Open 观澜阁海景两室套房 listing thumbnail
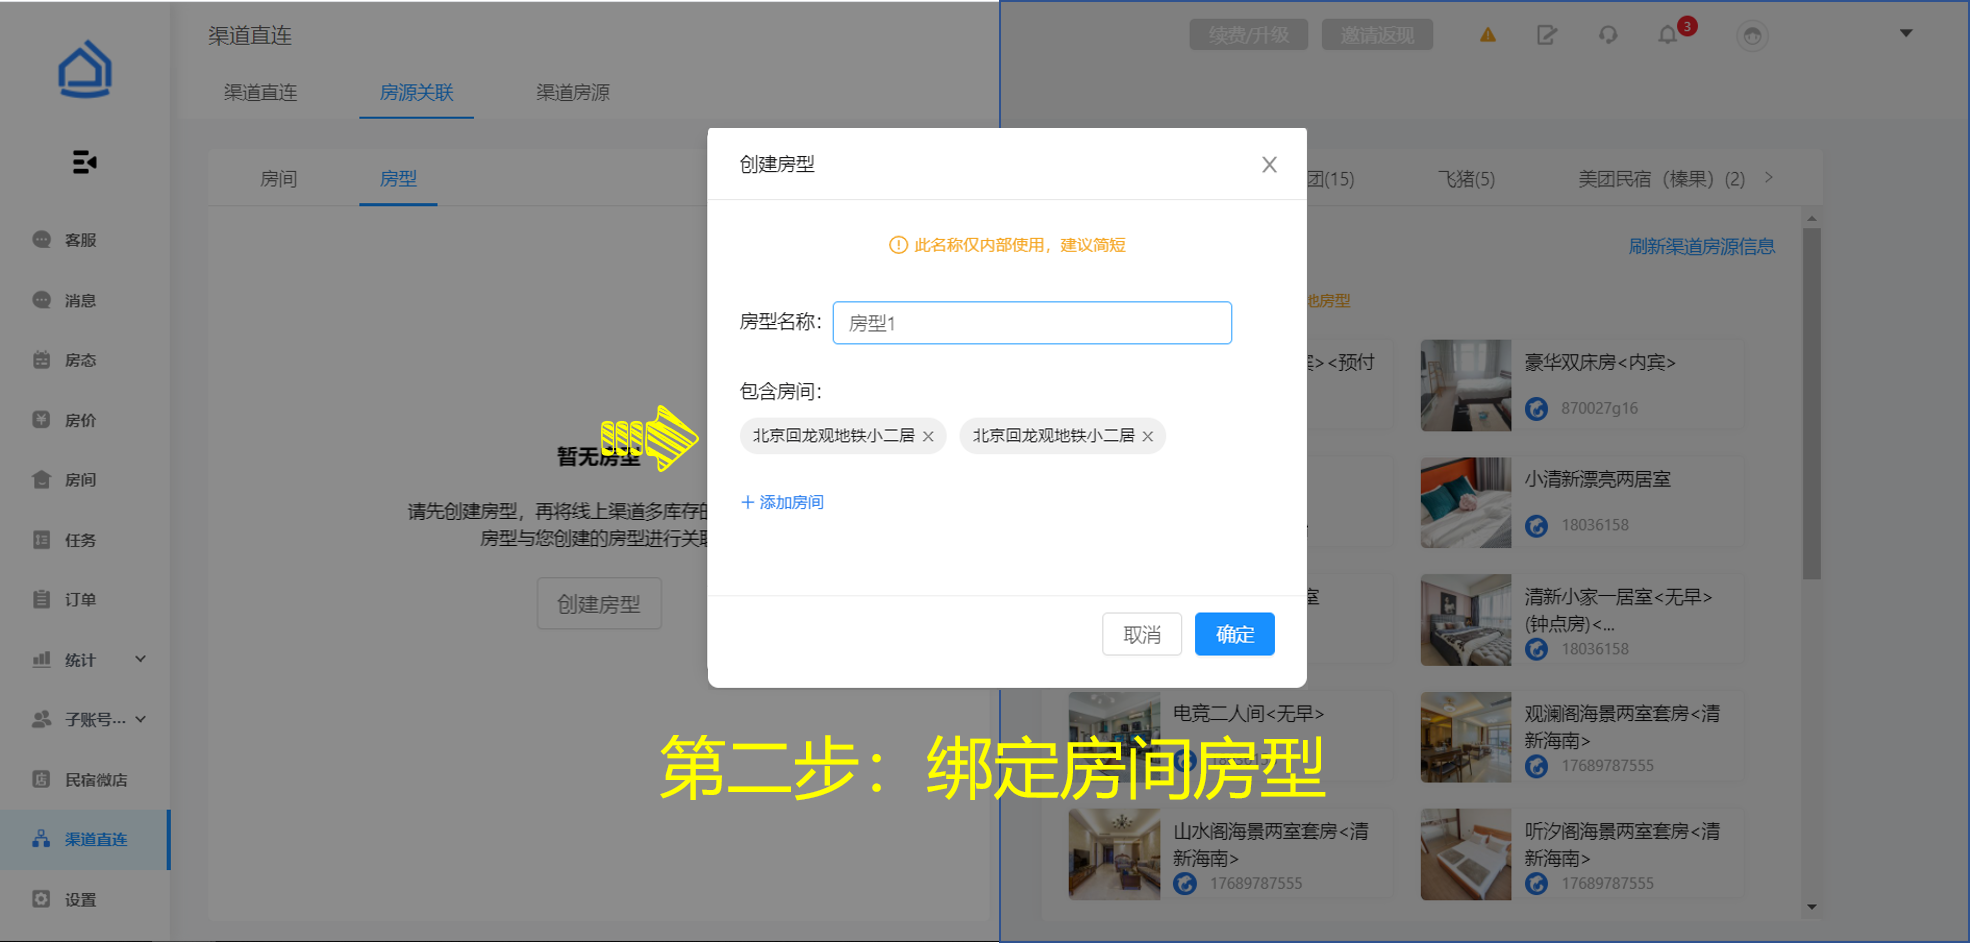This screenshot has height=943, width=1970. 1466,737
